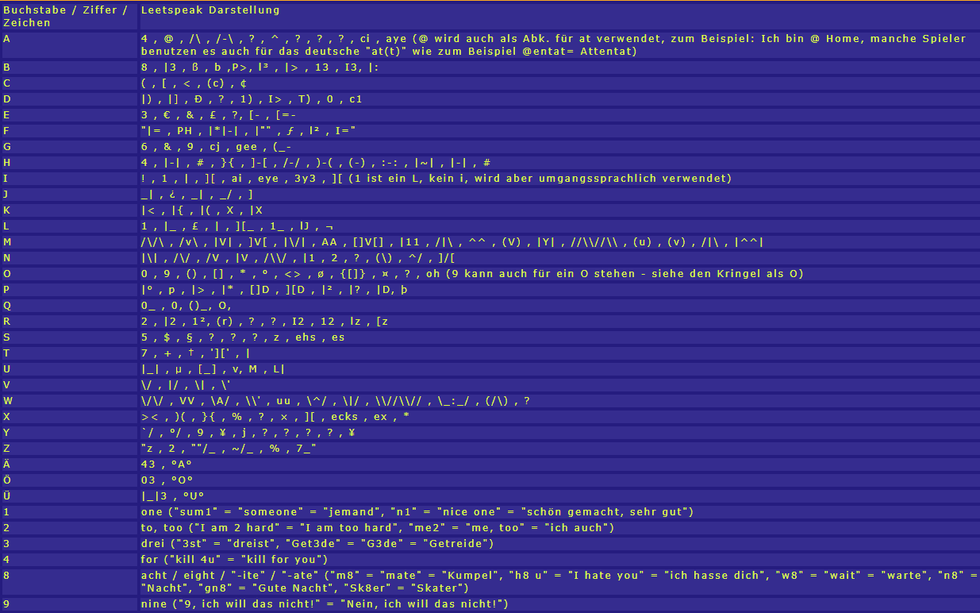Click the Ä umlaut row label
The width and height of the screenshot is (980, 613).
point(69,464)
